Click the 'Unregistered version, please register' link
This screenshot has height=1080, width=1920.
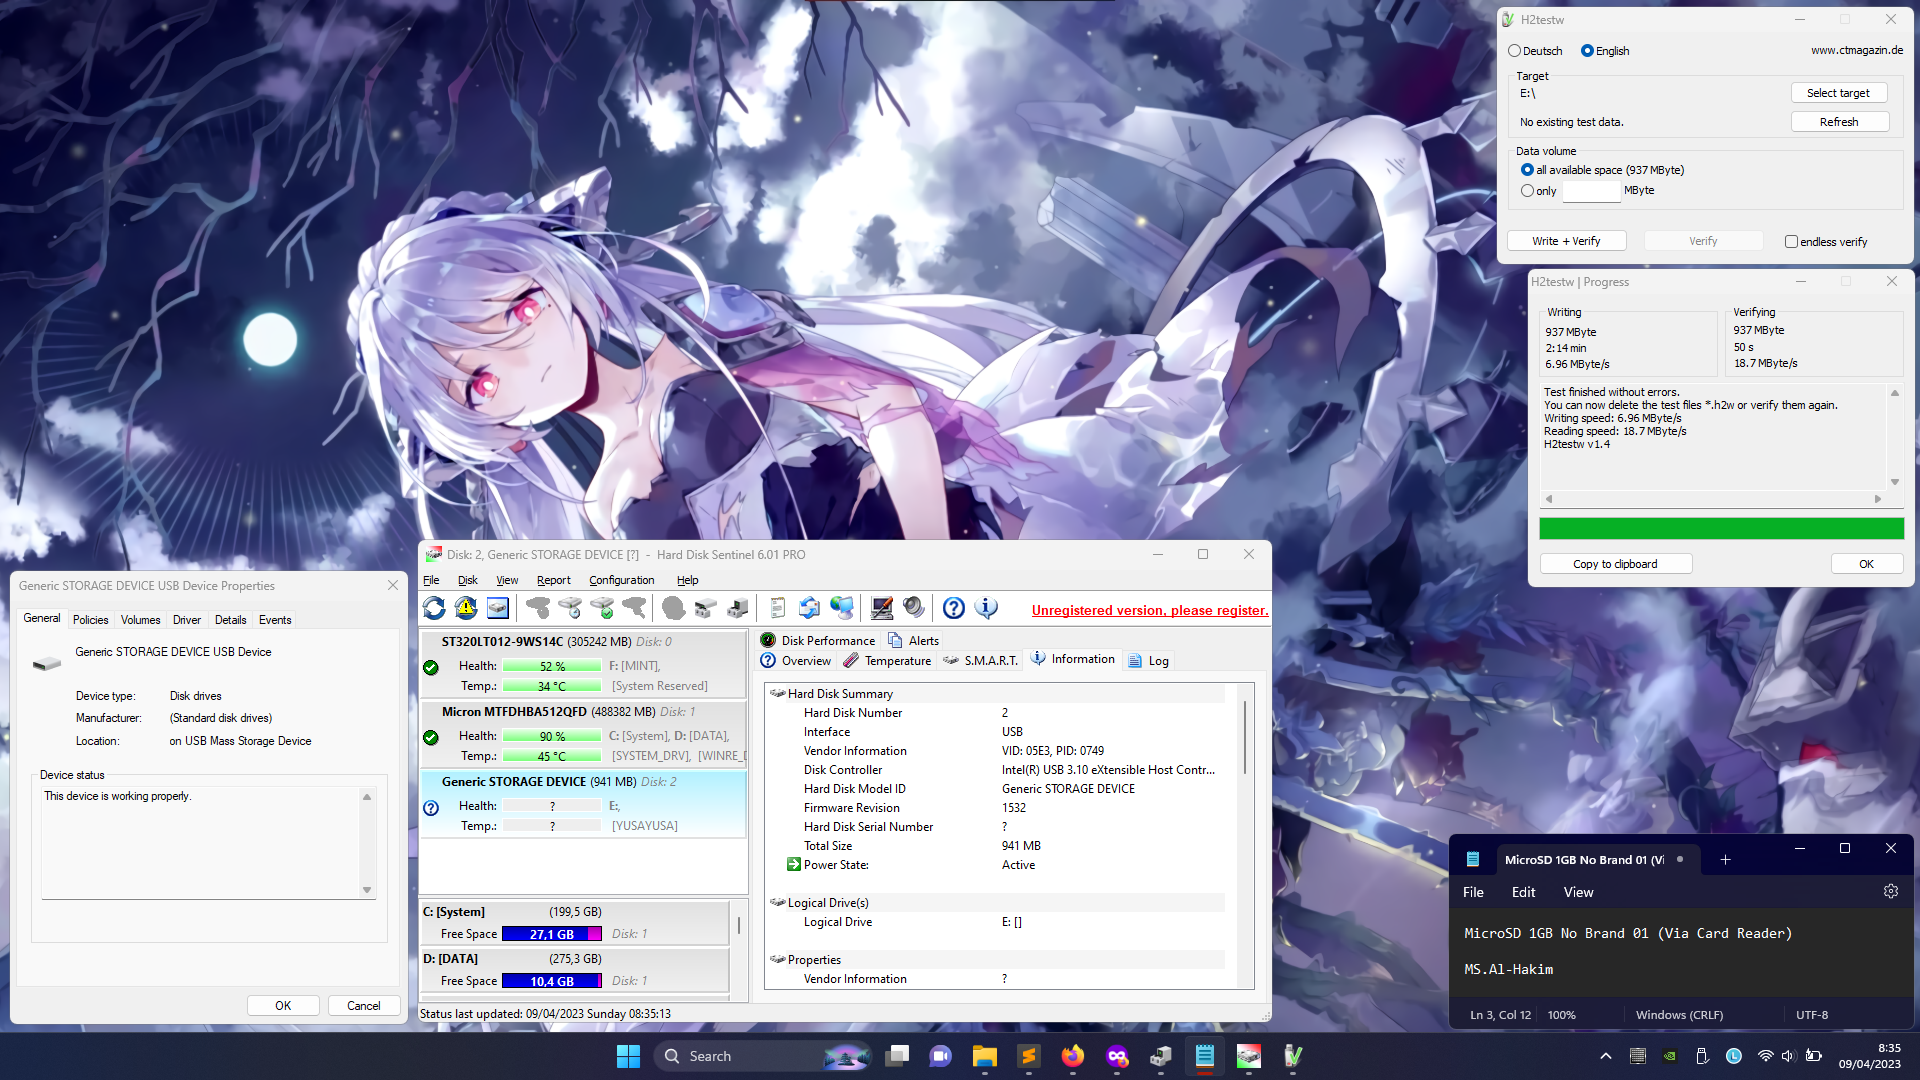pos(1150,610)
